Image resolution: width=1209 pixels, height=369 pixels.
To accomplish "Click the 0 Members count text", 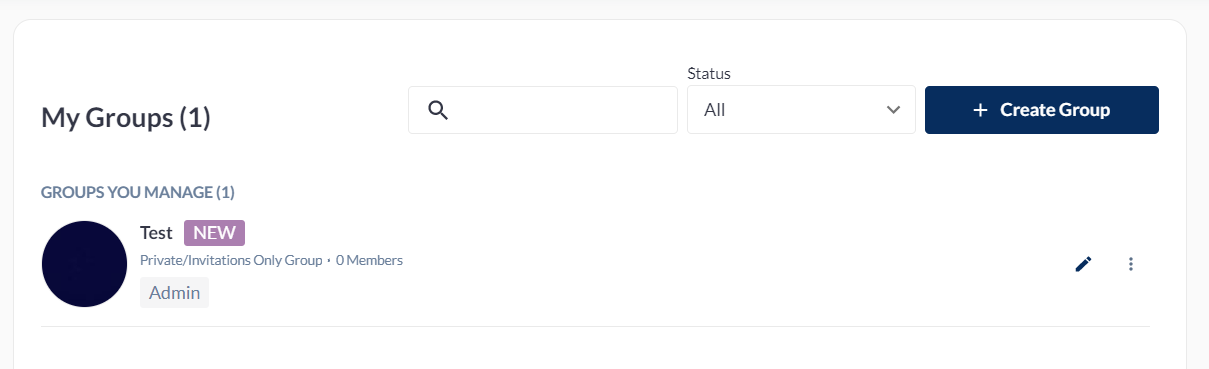I will point(369,260).
